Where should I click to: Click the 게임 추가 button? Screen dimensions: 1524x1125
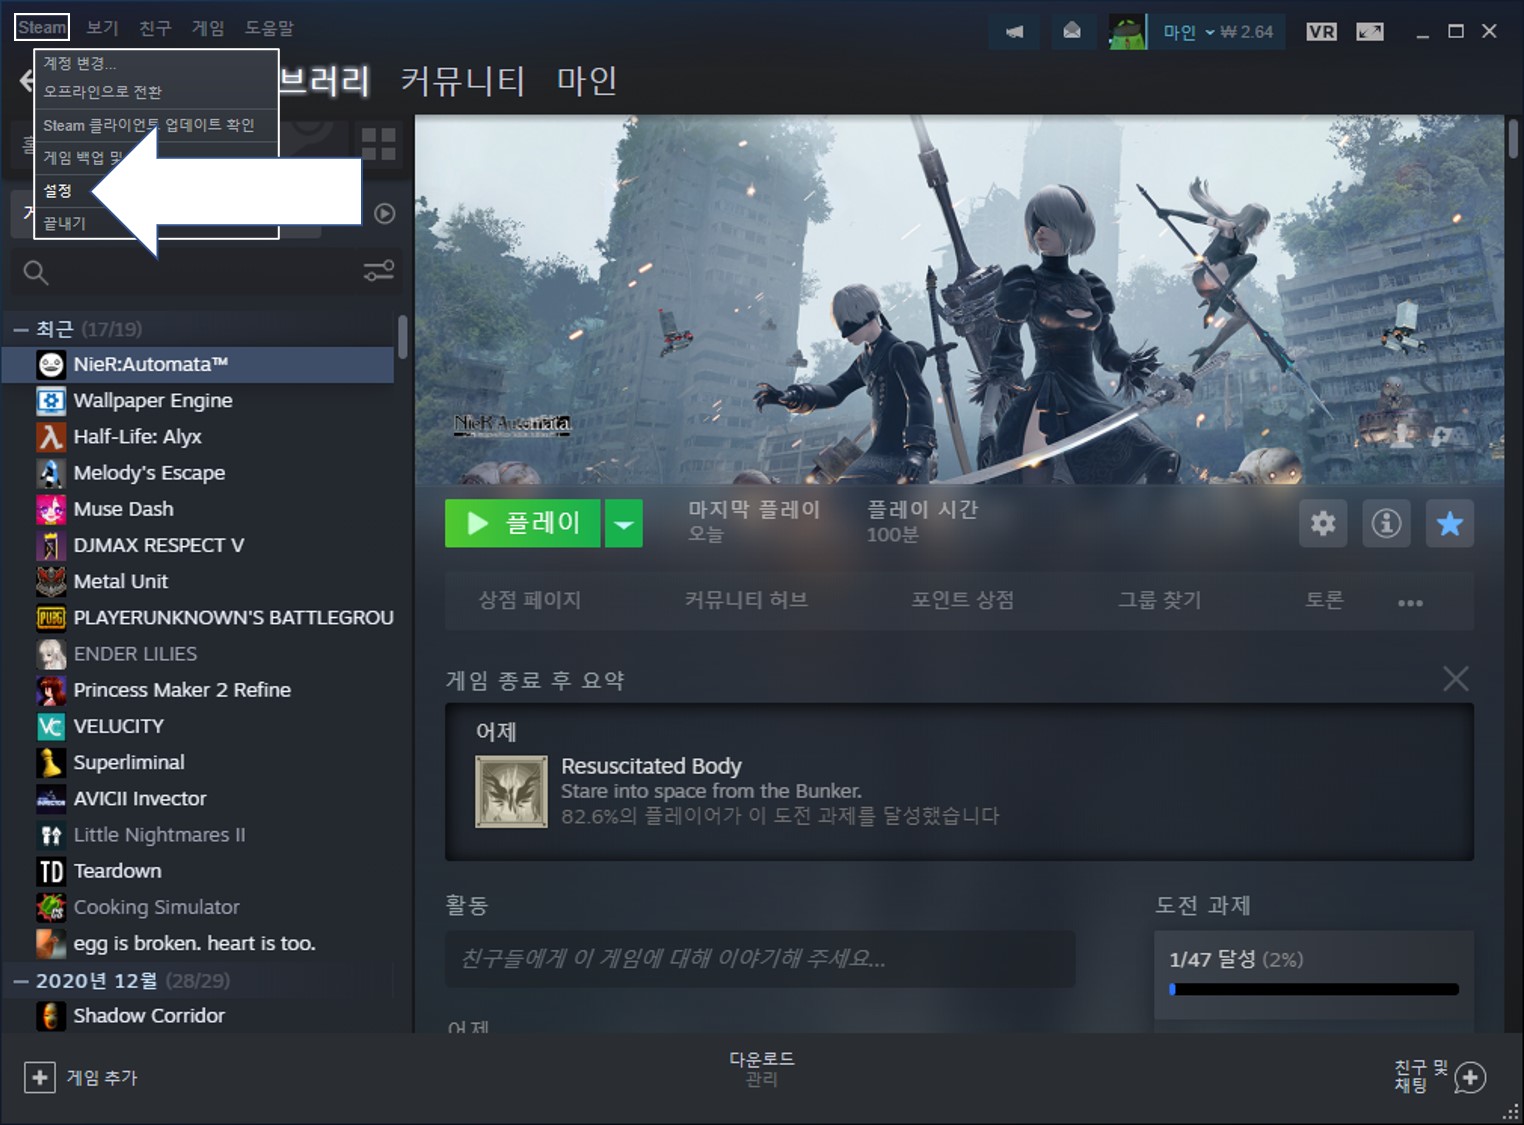tap(81, 1077)
